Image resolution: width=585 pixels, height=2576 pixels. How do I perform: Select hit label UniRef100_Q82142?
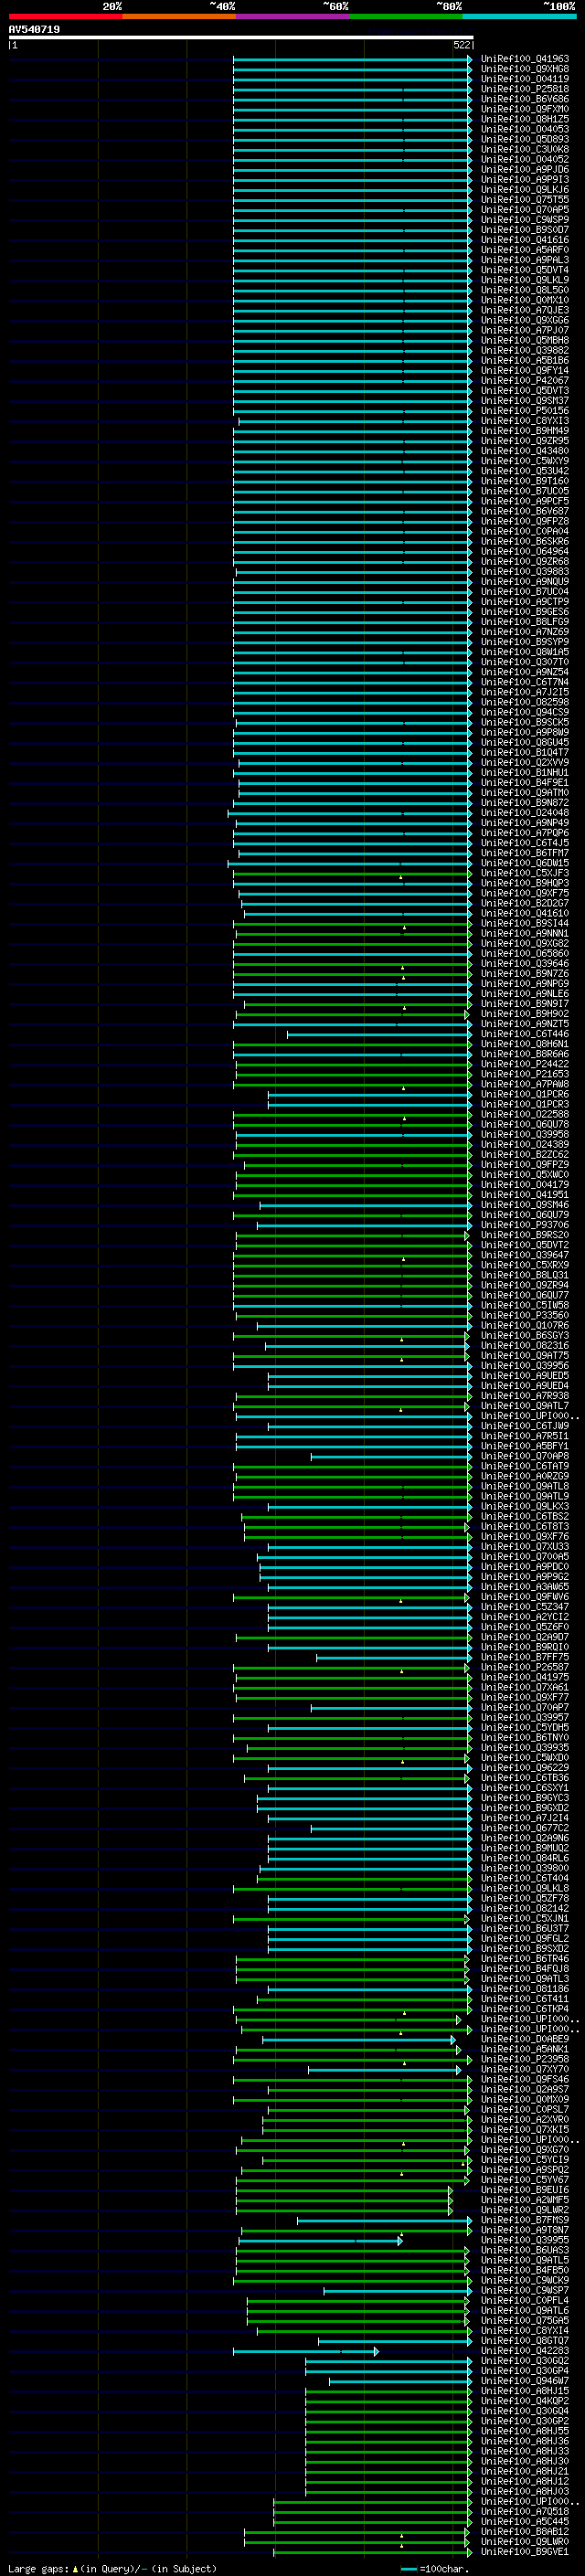(x=525, y=1908)
